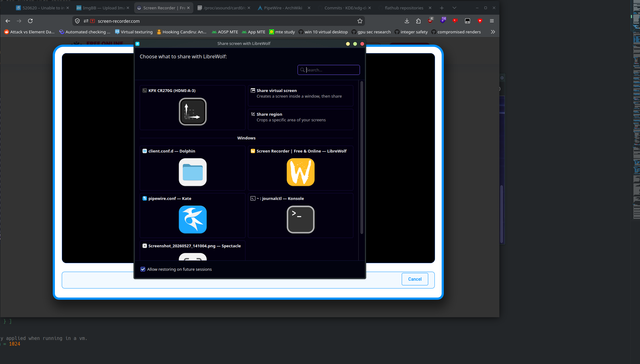
Task: Switch to the ImgBB Upload tab
Action: pos(102,8)
